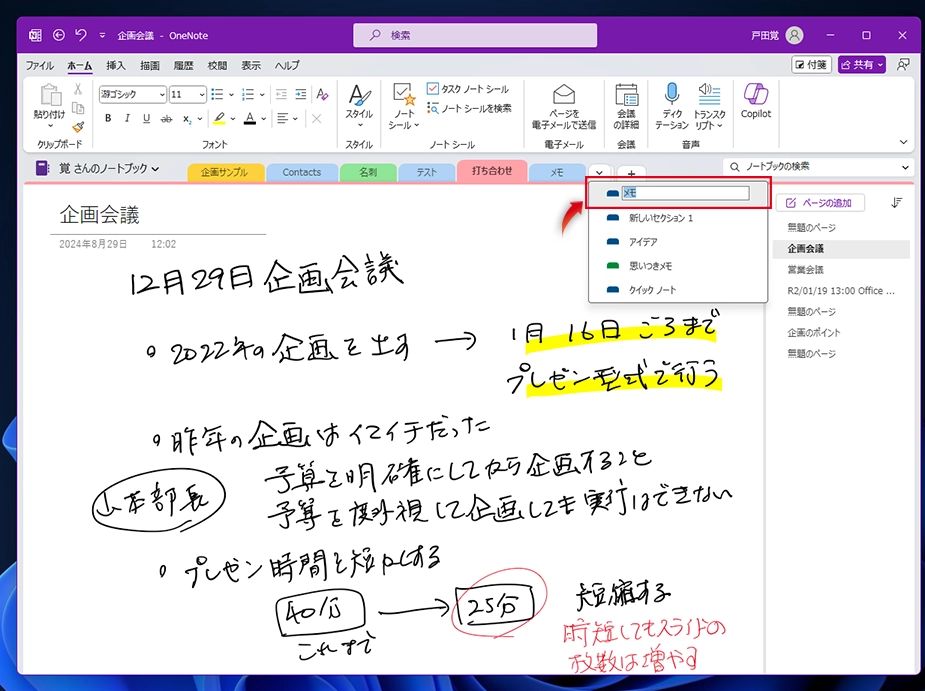Toggle strikethrough formatting

coord(166,119)
